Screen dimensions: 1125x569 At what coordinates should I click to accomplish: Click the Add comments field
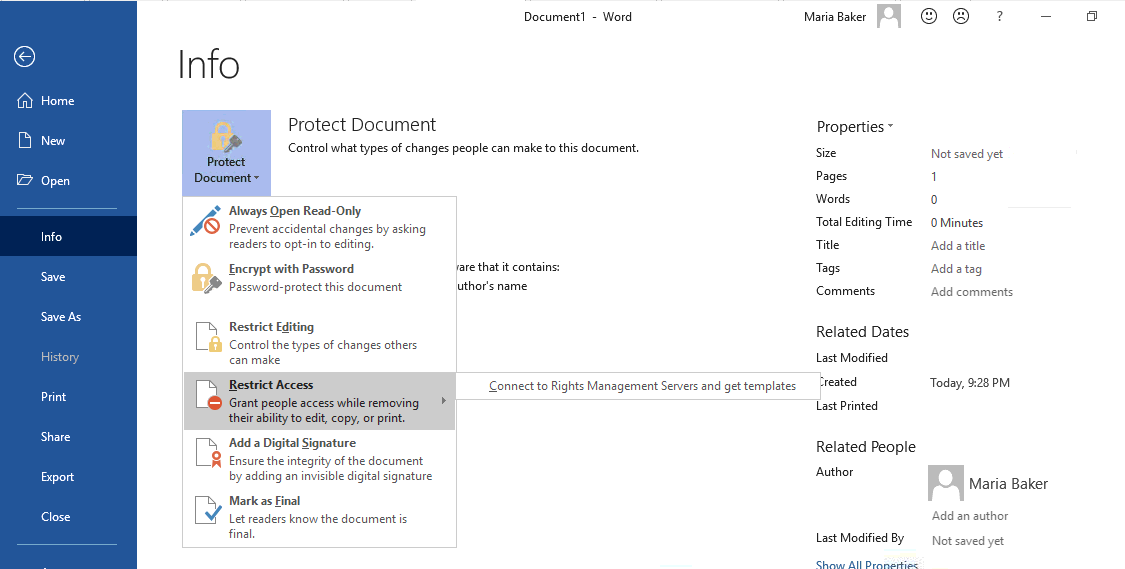pyautogui.click(x=971, y=291)
